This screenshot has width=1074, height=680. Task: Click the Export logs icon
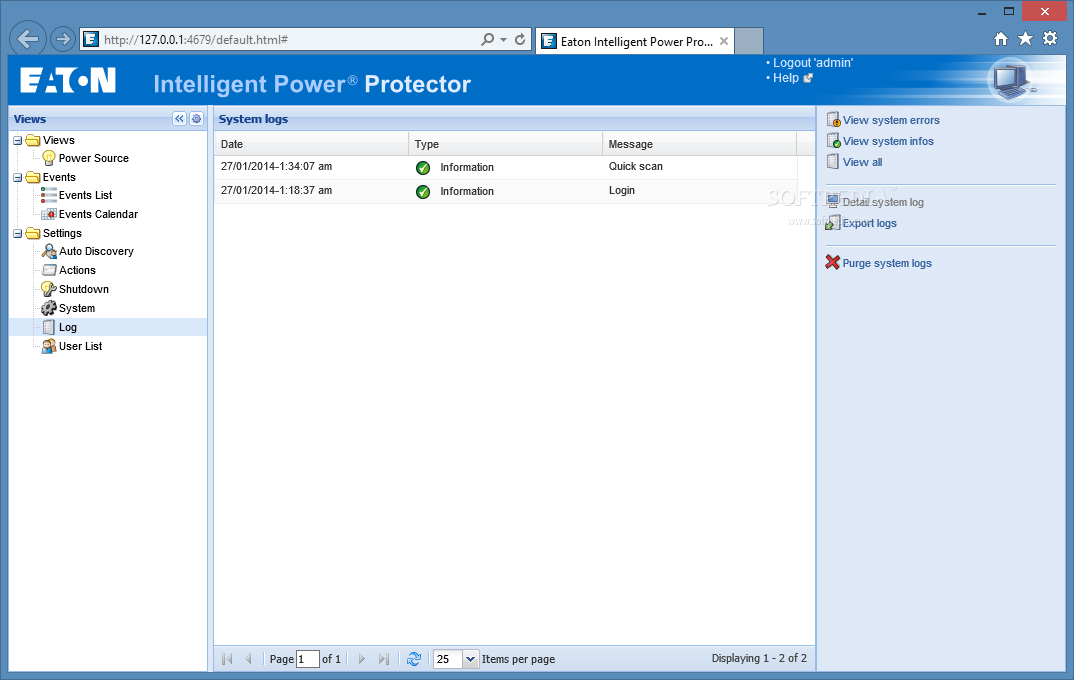point(832,223)
